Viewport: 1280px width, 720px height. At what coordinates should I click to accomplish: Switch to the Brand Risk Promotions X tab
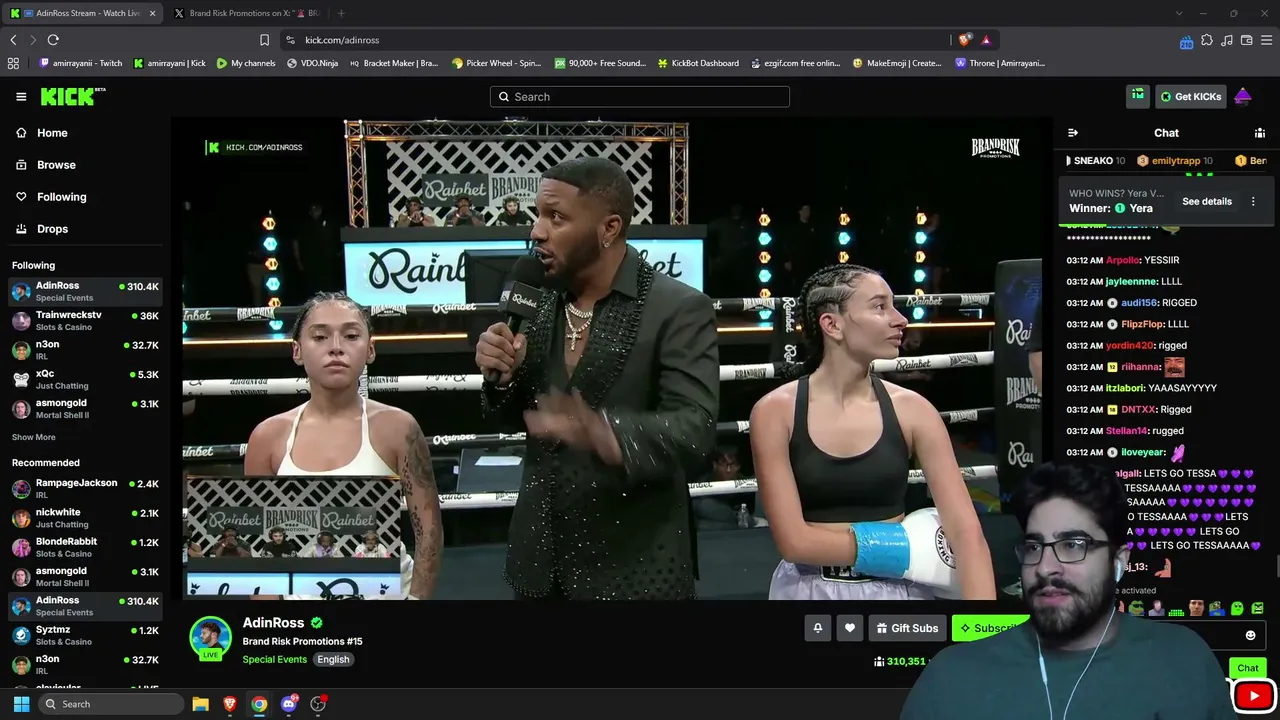click(x=246, y=13)
